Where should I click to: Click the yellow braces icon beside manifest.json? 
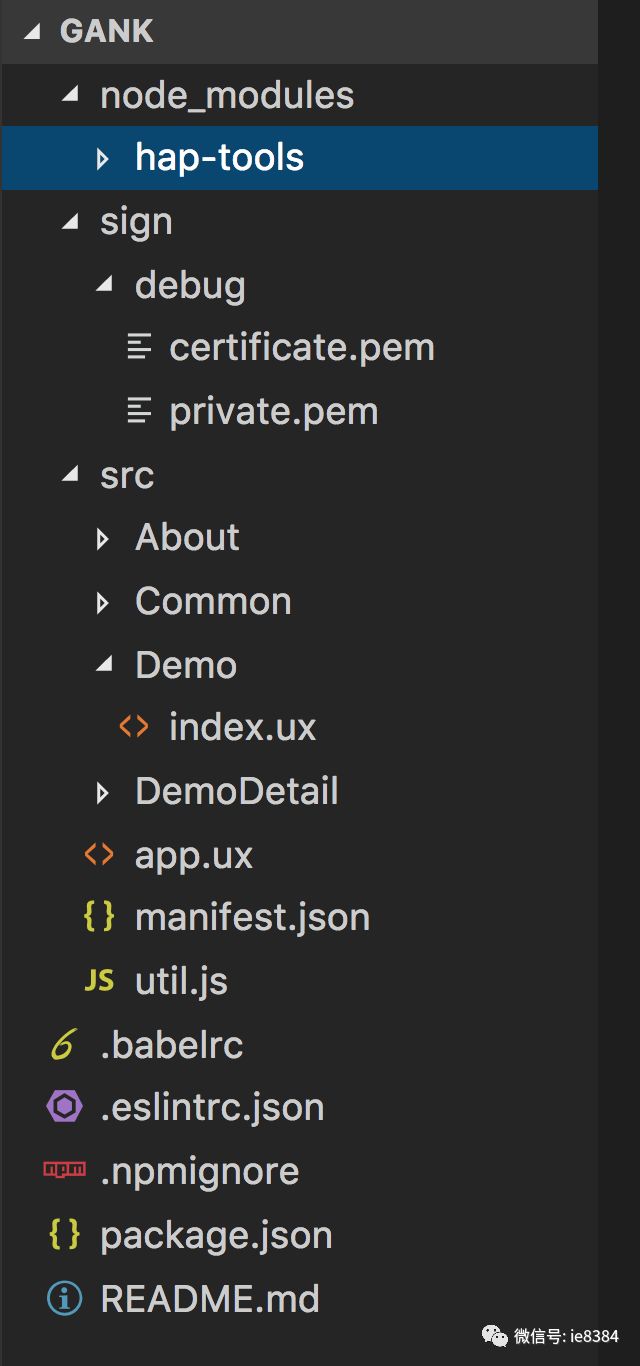99,917
